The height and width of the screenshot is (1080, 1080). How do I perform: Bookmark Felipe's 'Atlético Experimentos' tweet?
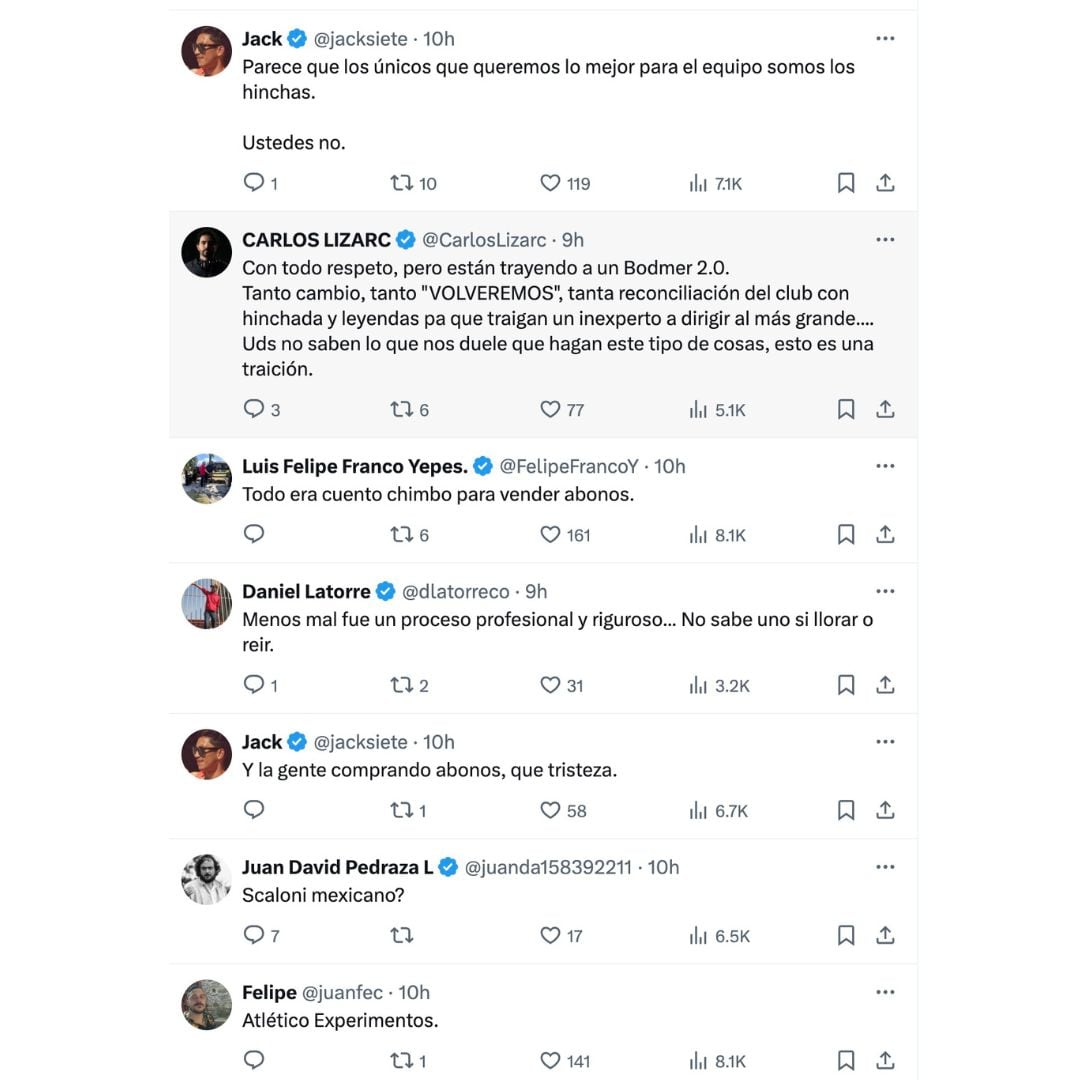tap(845, 1060)
